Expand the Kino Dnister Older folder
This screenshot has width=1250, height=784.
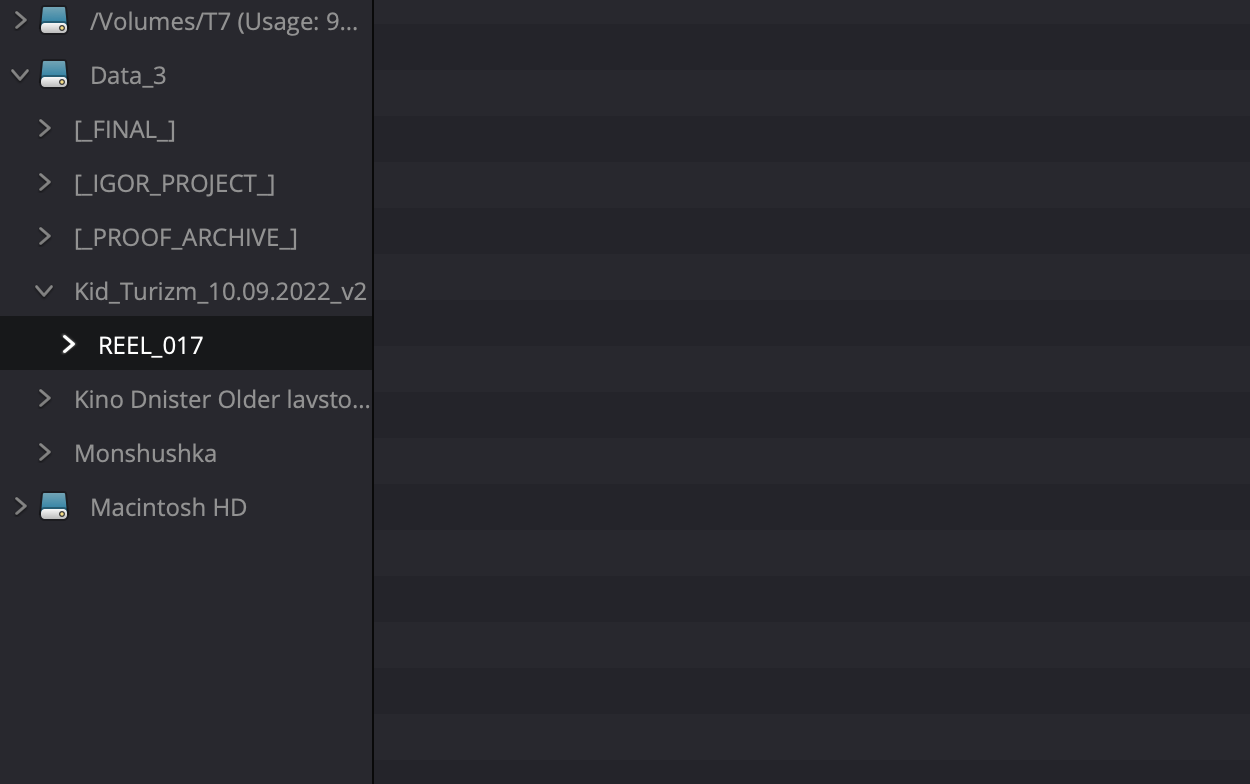pyautogui.click(x=44, y=399)
